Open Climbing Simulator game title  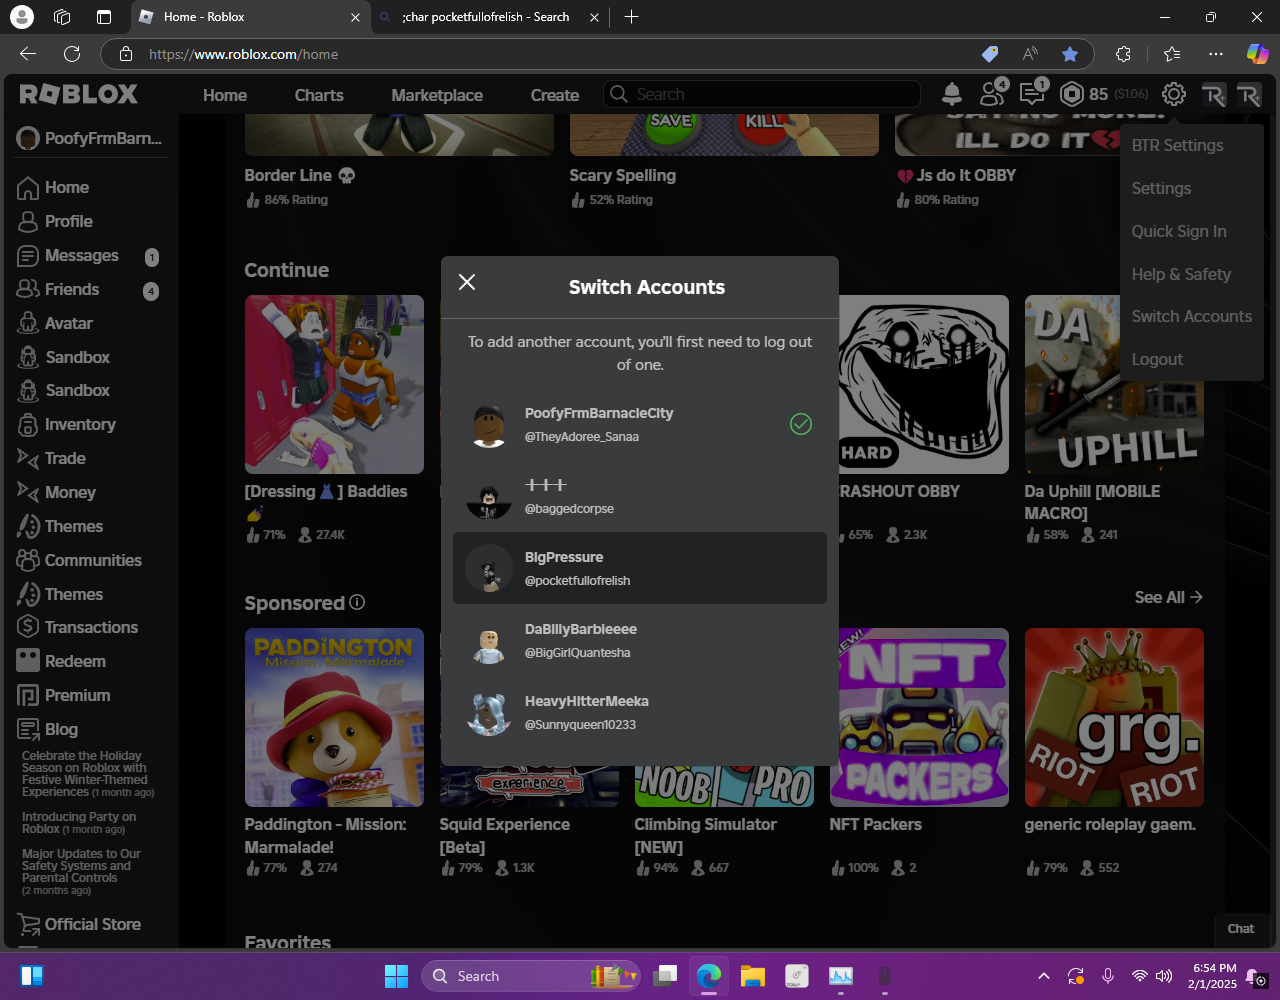tap(706, 835)
